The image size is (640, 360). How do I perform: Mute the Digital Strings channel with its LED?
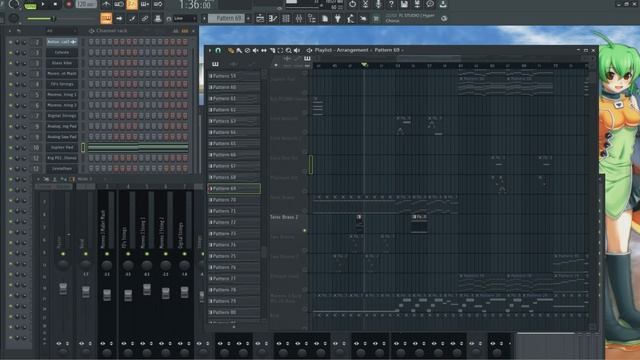(11, 116)
